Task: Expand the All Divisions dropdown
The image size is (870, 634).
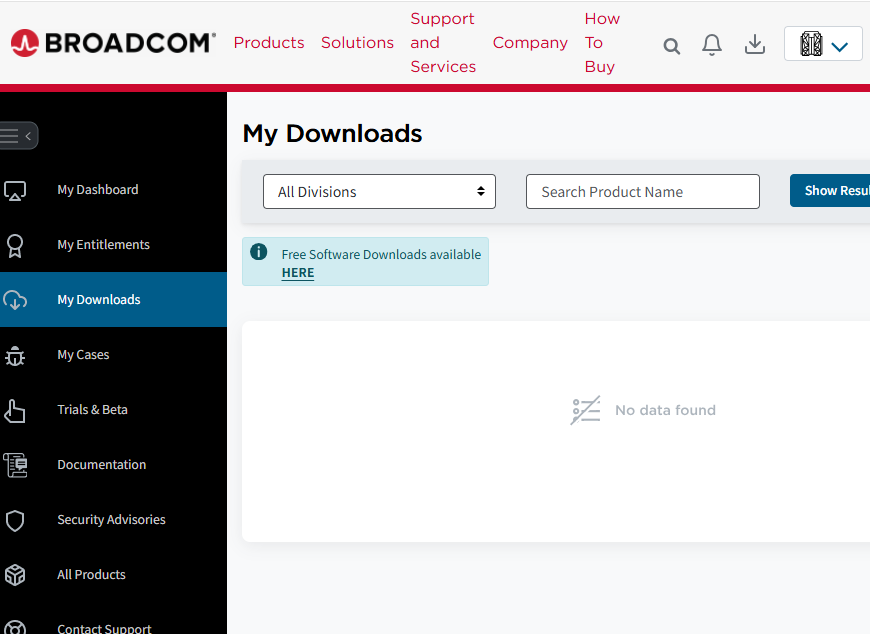Action: (x=380, y=192)
